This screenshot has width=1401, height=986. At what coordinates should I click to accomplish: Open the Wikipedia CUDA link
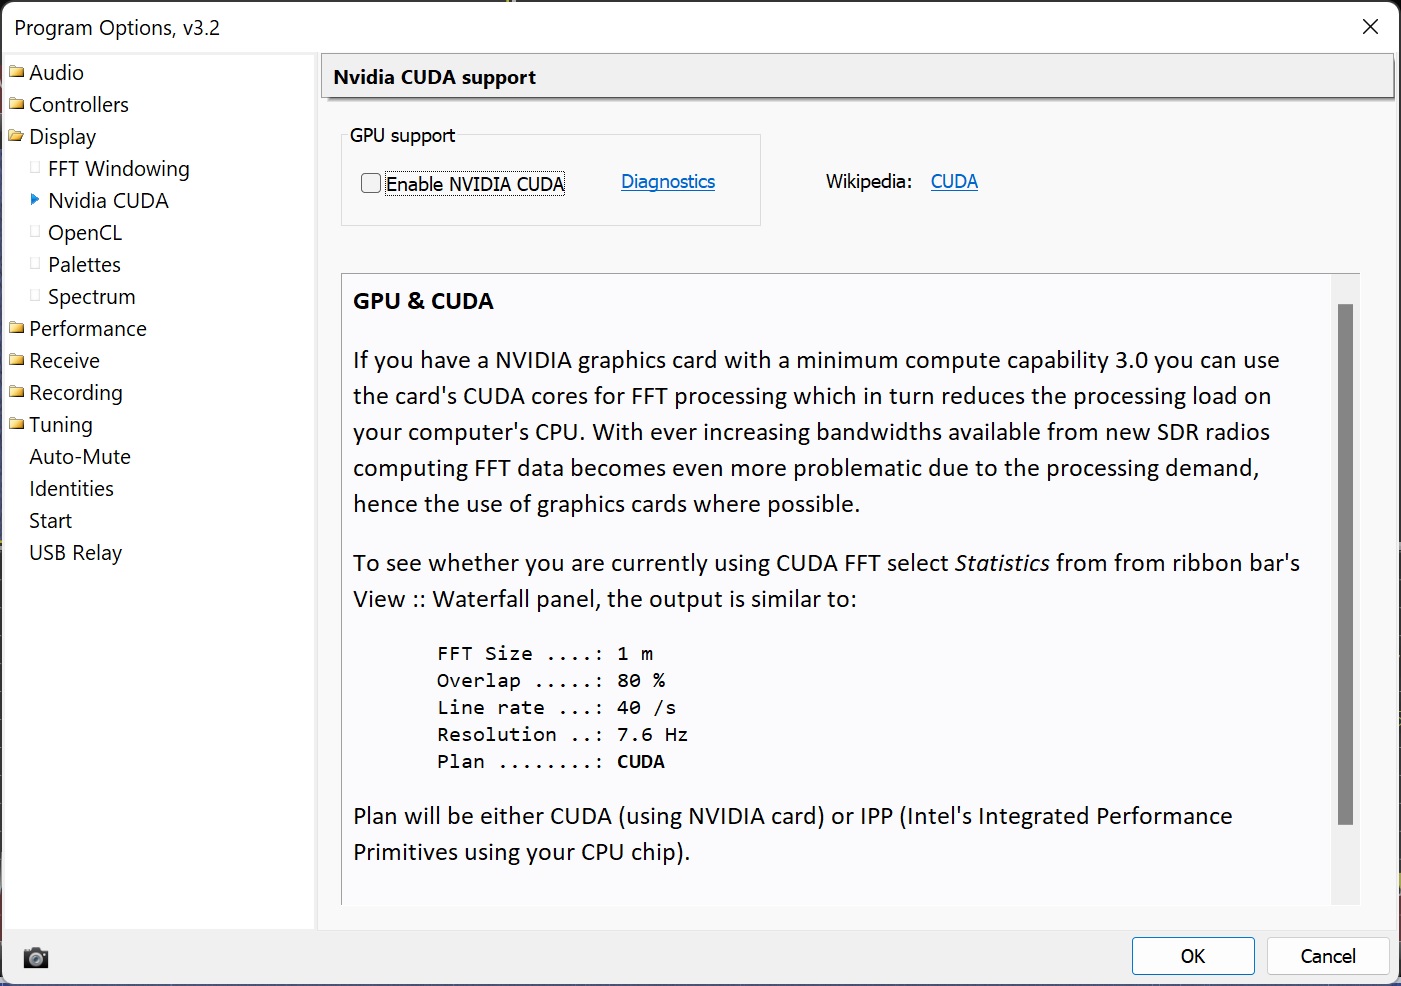[954, 182]
